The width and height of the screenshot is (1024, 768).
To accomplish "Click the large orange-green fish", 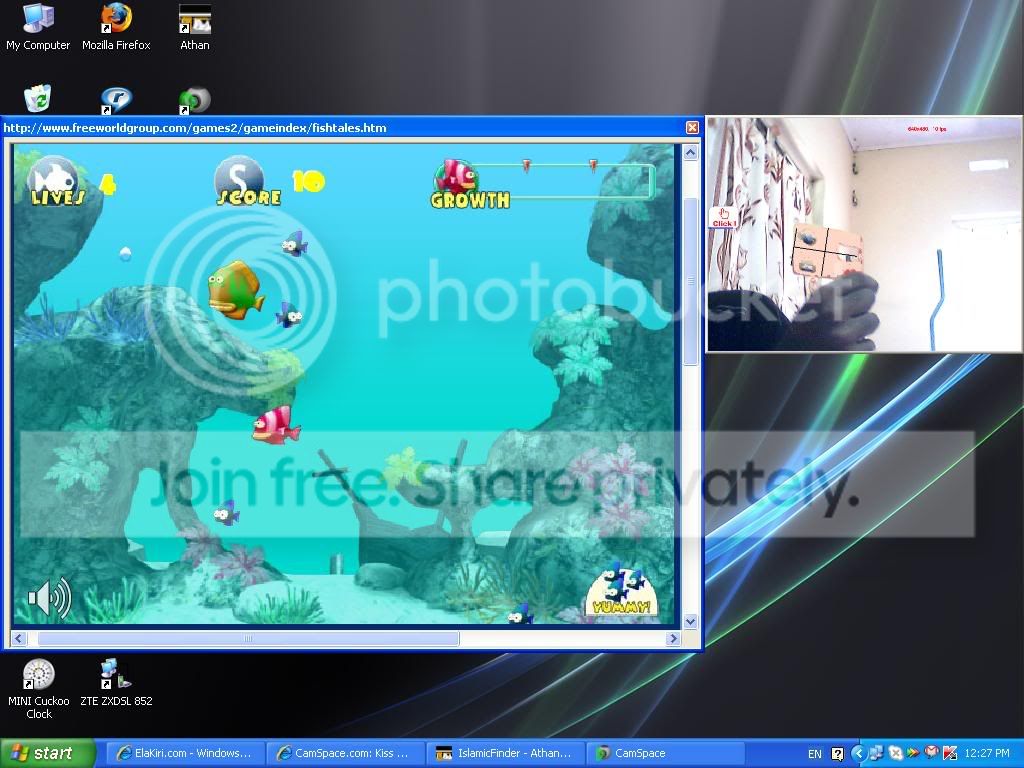I will [236, 289].
